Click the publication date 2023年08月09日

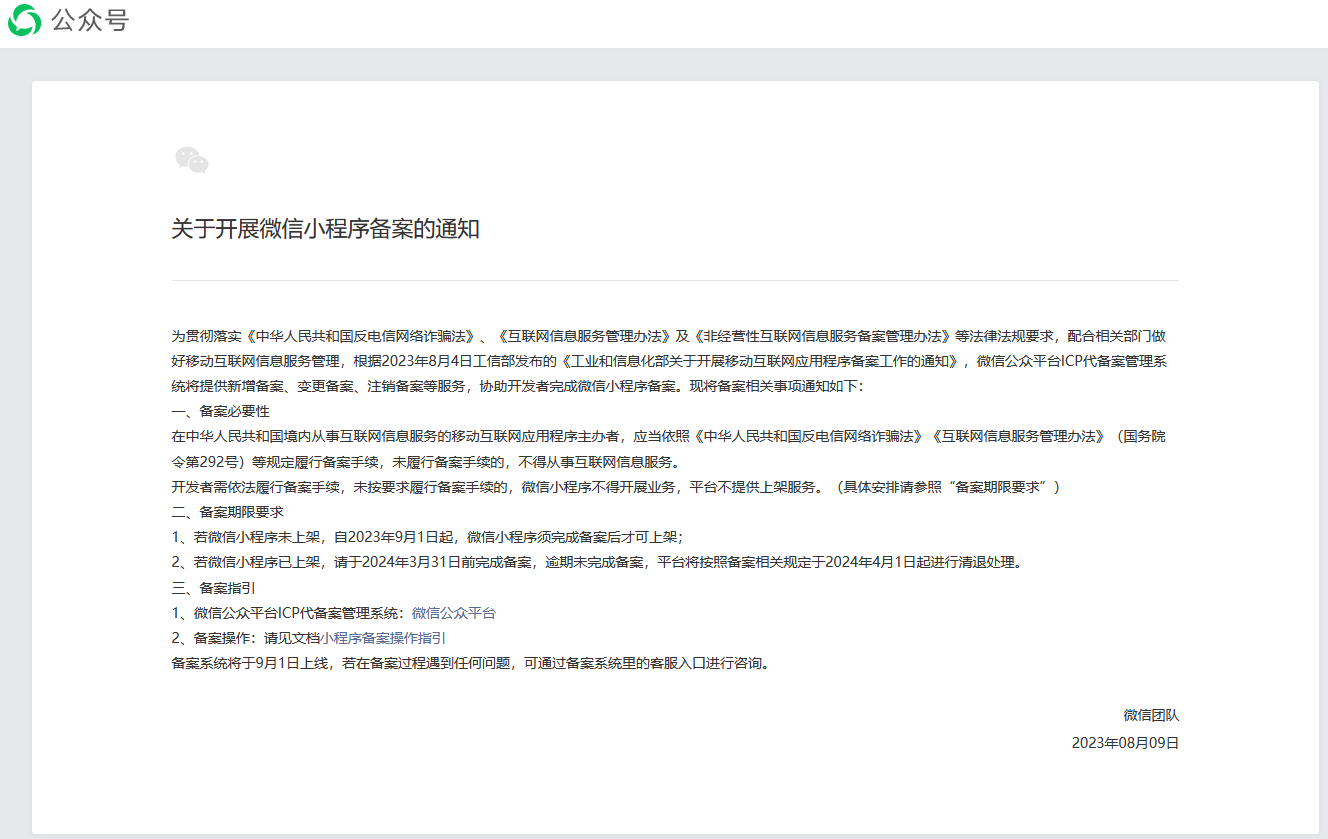pos(1125,743)
